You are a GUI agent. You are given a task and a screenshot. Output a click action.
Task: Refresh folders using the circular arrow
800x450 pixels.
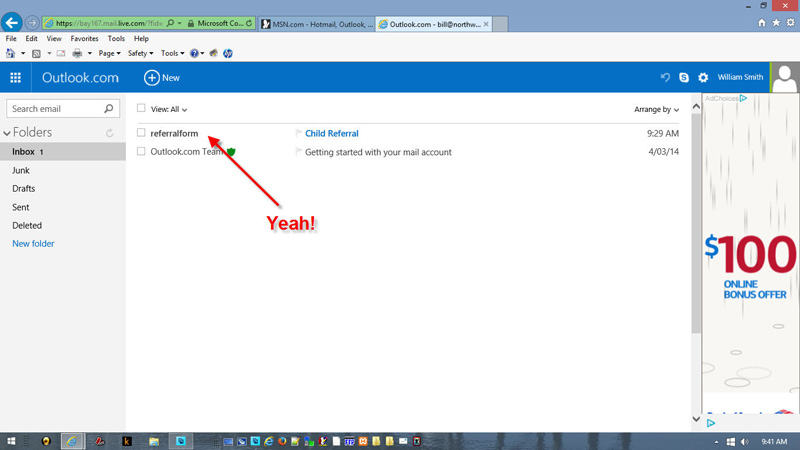109,133
